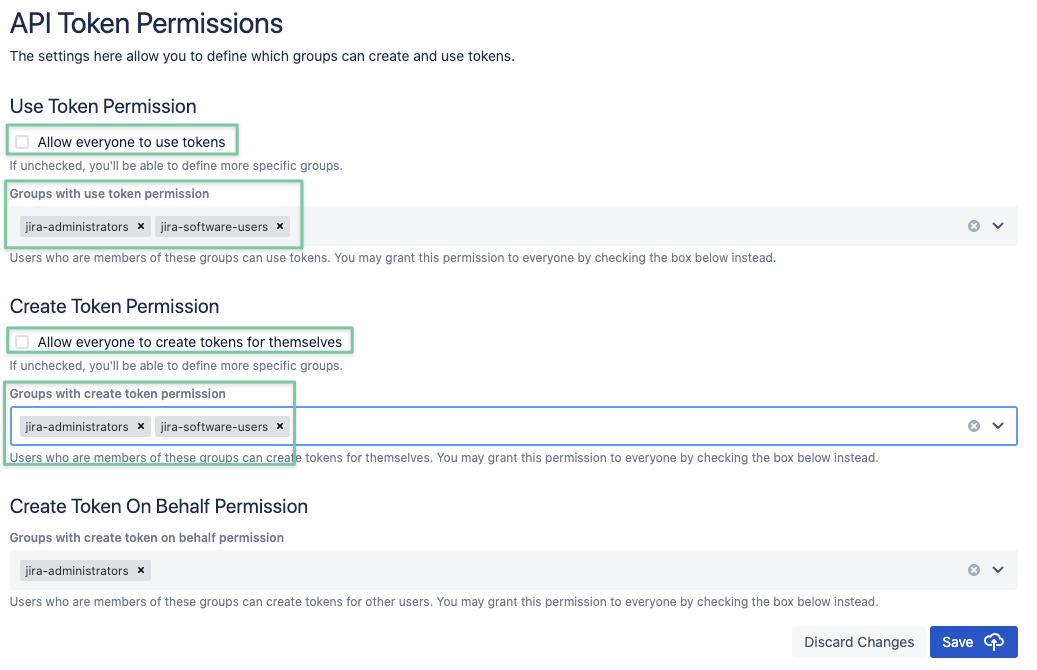The image size is (1037, 670).
Task: Remove jira-administrators from use token groups
Action: pos(141,226)
